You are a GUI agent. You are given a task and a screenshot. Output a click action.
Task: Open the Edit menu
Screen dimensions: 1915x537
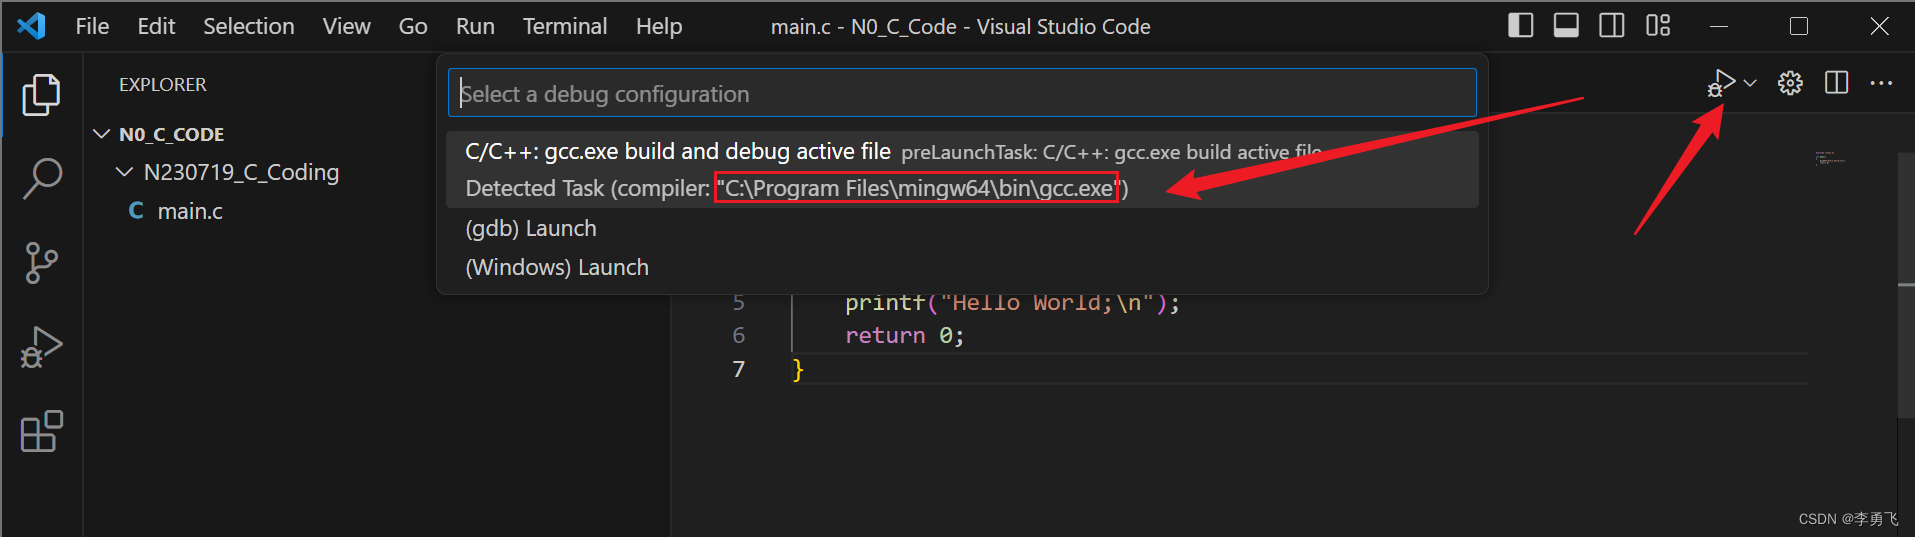tap(156, 26)
